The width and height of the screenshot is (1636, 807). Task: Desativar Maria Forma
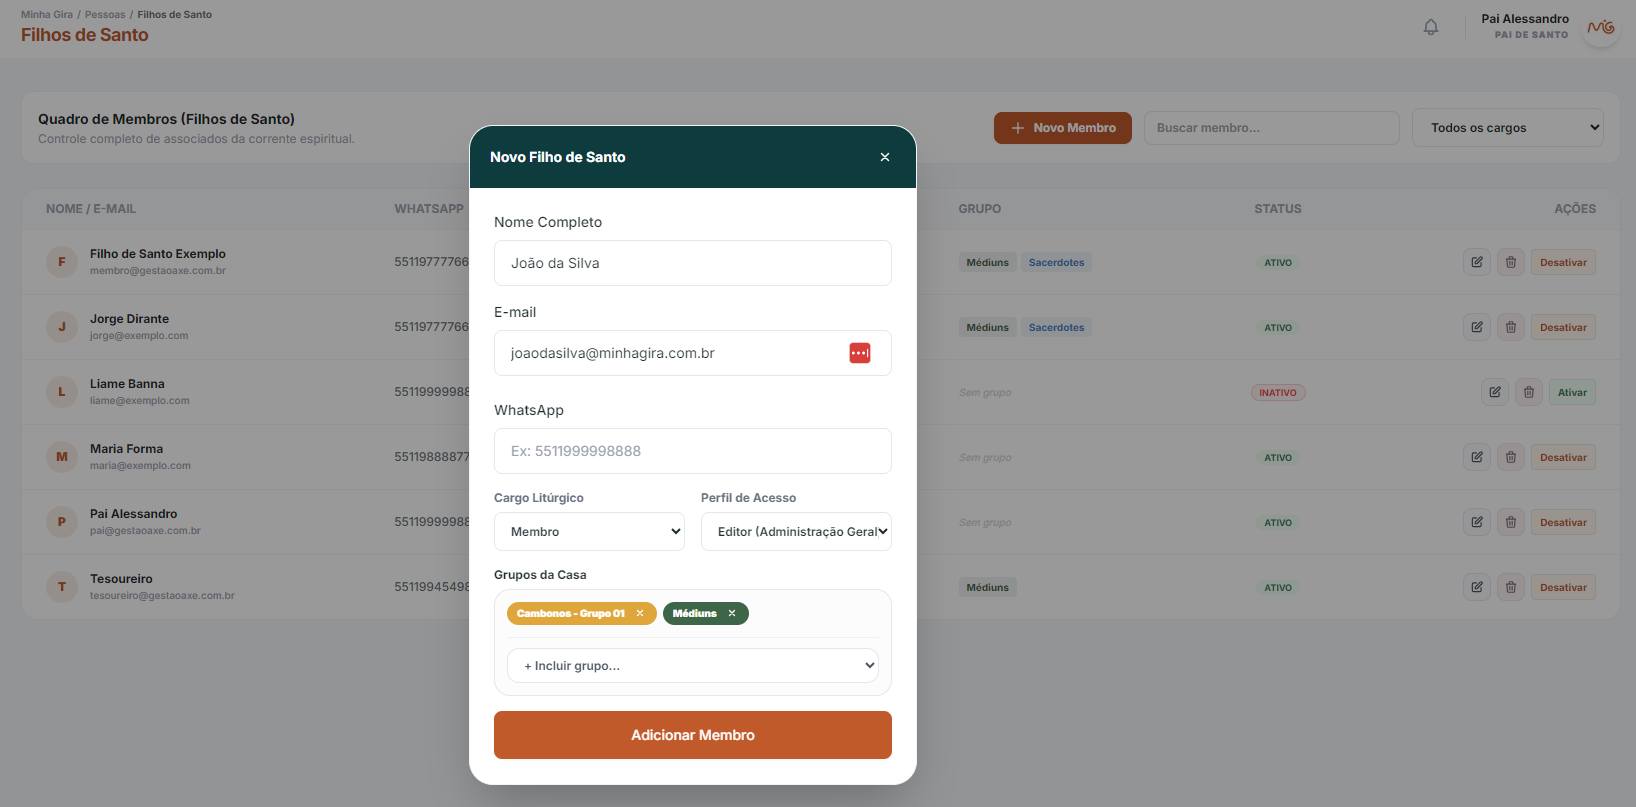(1563, 457)
